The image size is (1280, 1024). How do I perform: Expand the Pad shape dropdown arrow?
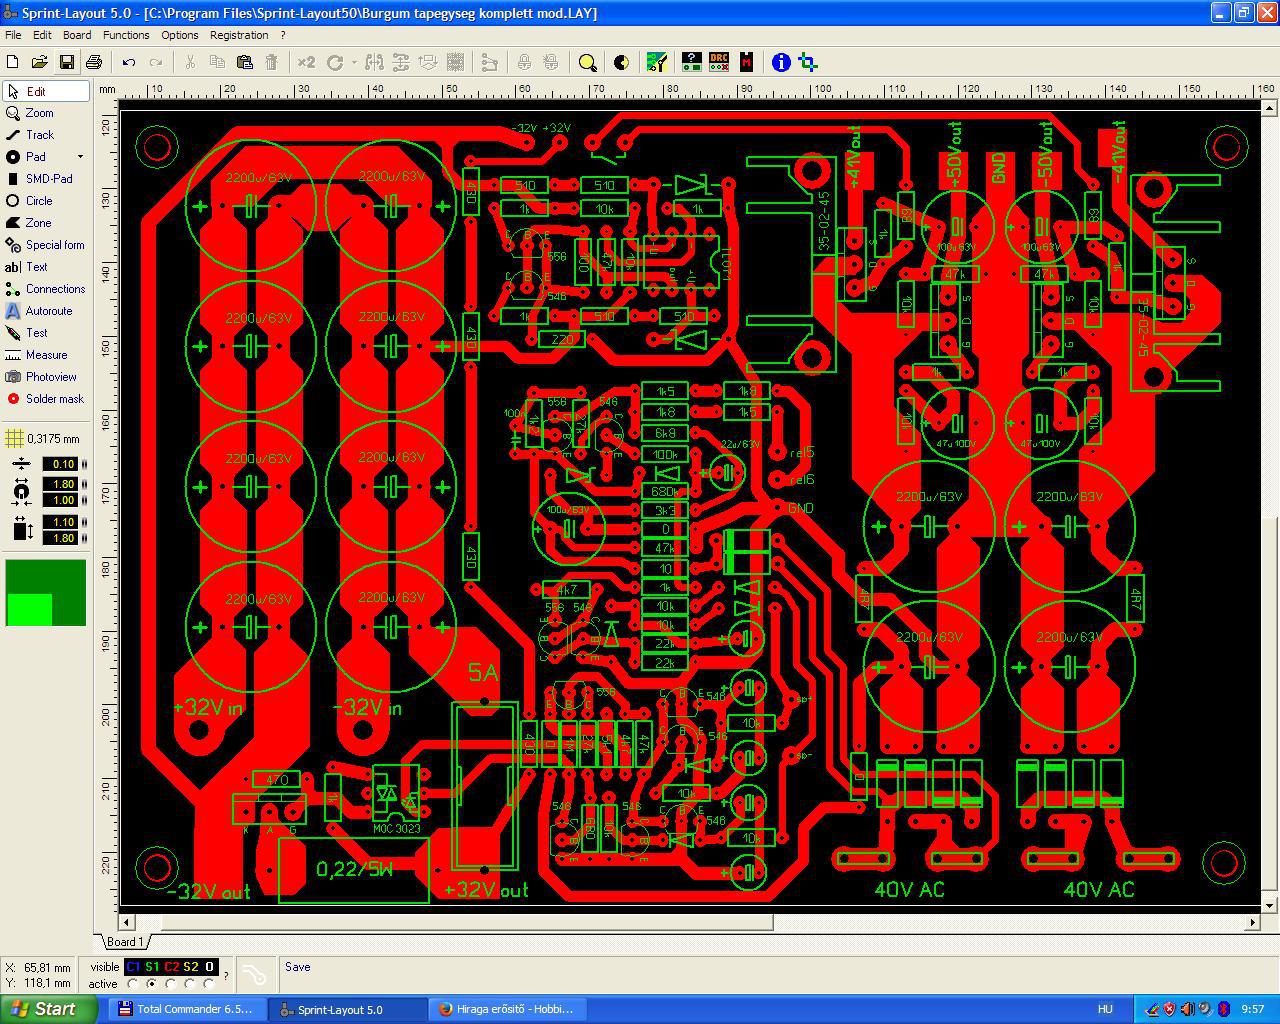pyautogui.click(x=81, y=157)
